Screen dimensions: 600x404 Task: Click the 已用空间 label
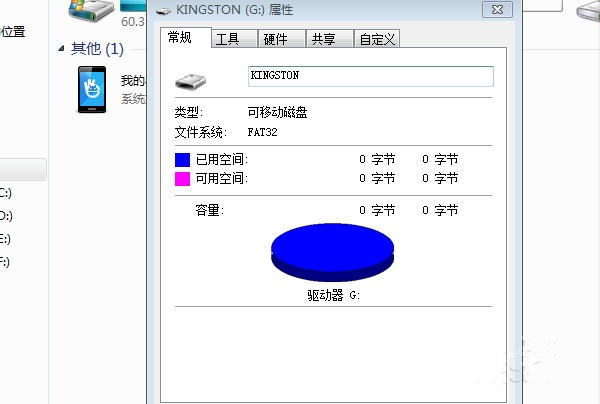(222, 160)
